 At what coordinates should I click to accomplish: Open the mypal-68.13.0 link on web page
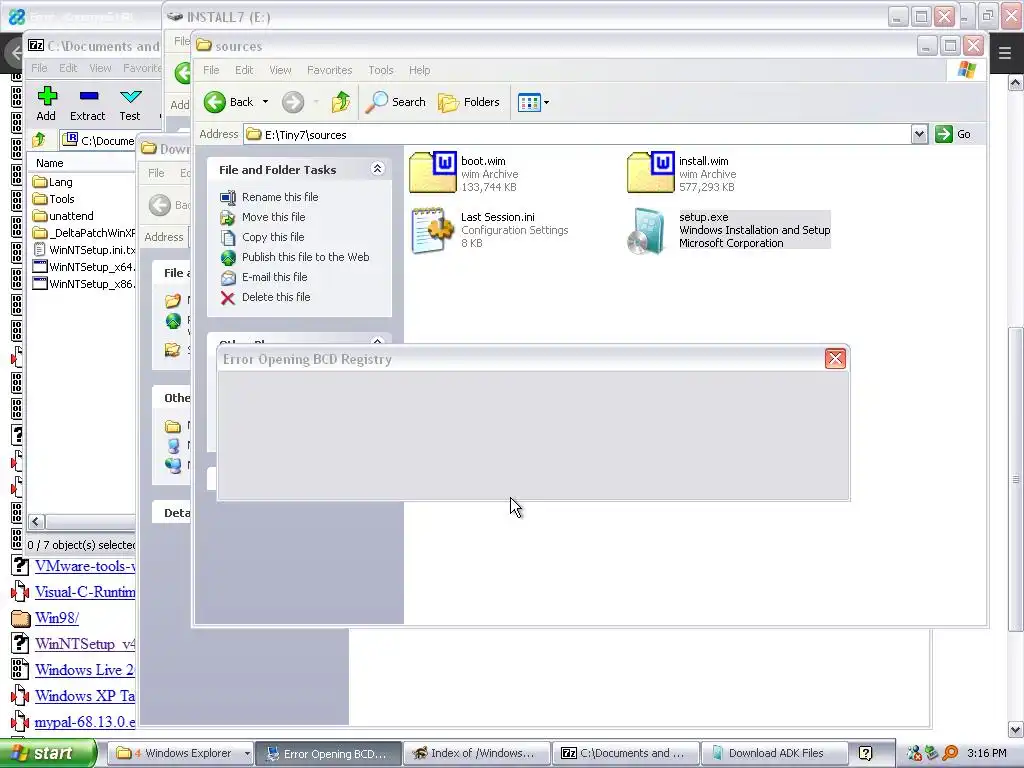point(85,722)
